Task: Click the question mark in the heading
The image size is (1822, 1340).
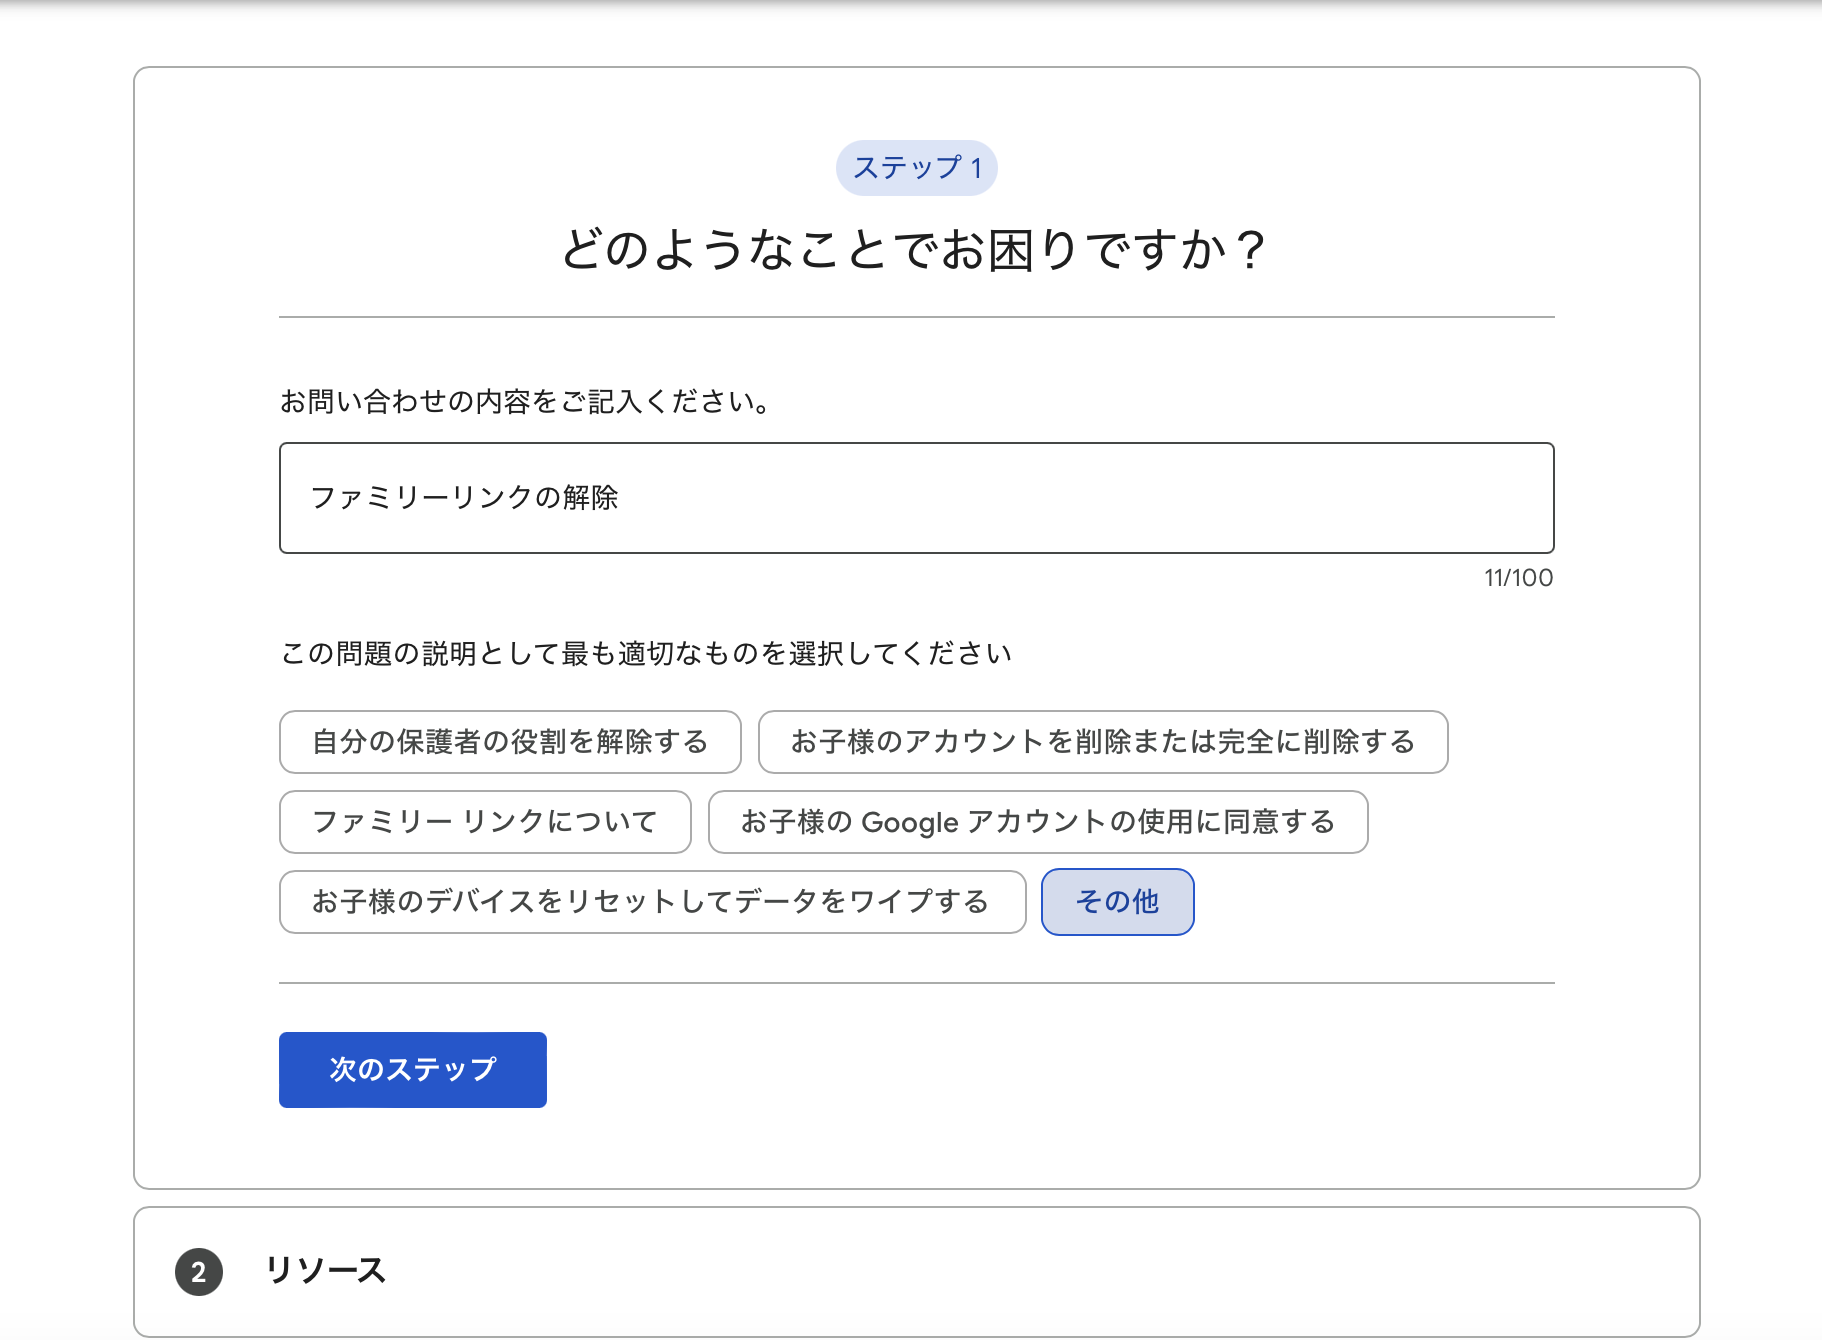Action: point(1250,250)
